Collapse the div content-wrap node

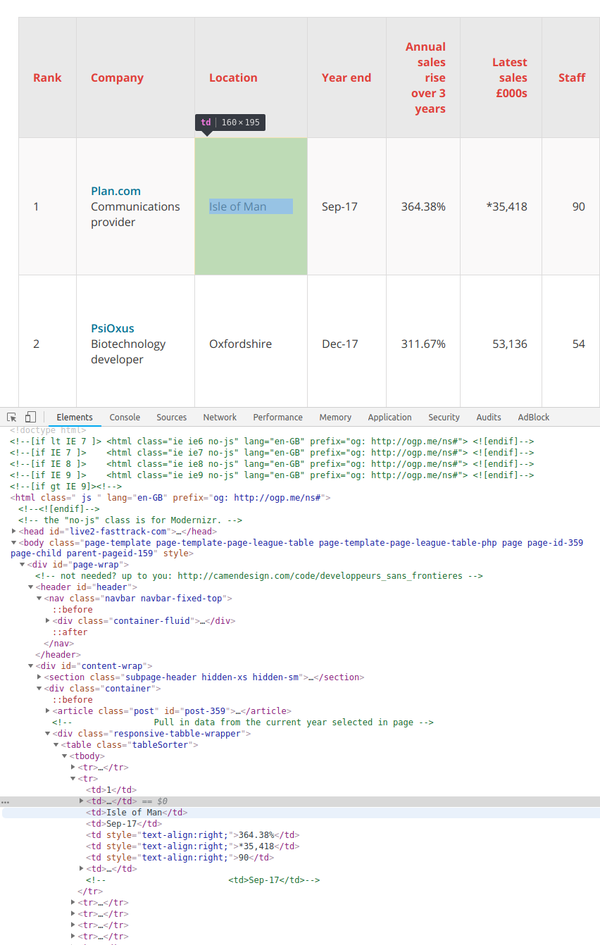coord(31,666)
